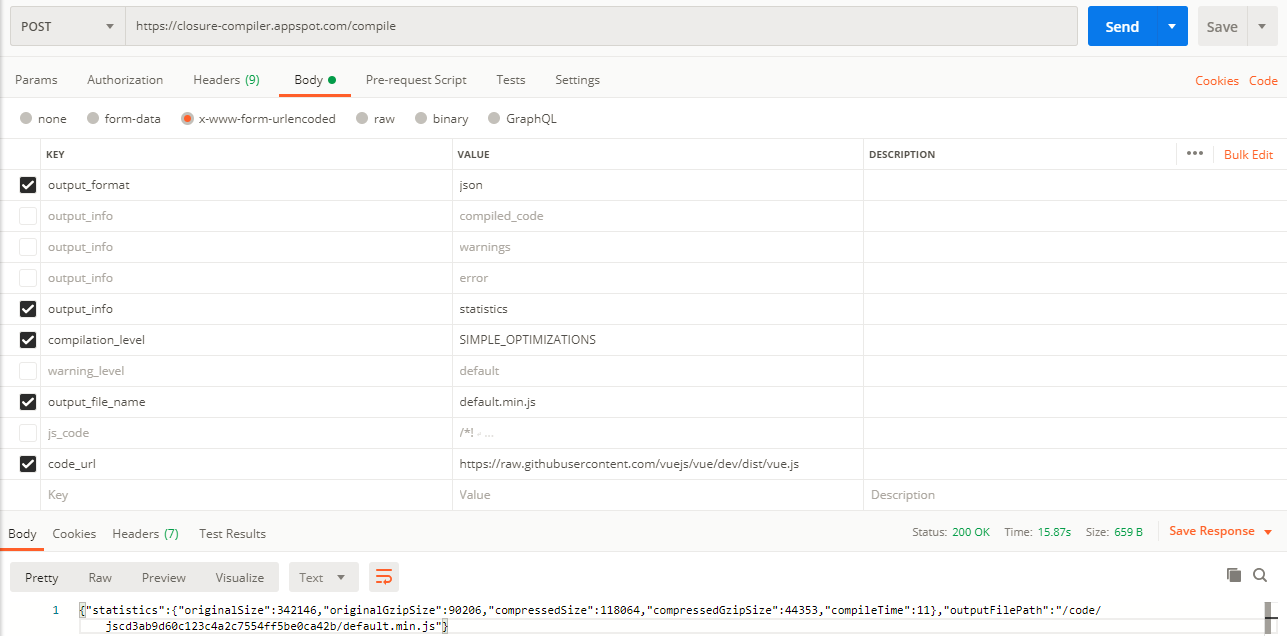Viewport: 1287px width, 636px height.
Task: Open the Cookies link at top right
Action: click(1217, 81)
